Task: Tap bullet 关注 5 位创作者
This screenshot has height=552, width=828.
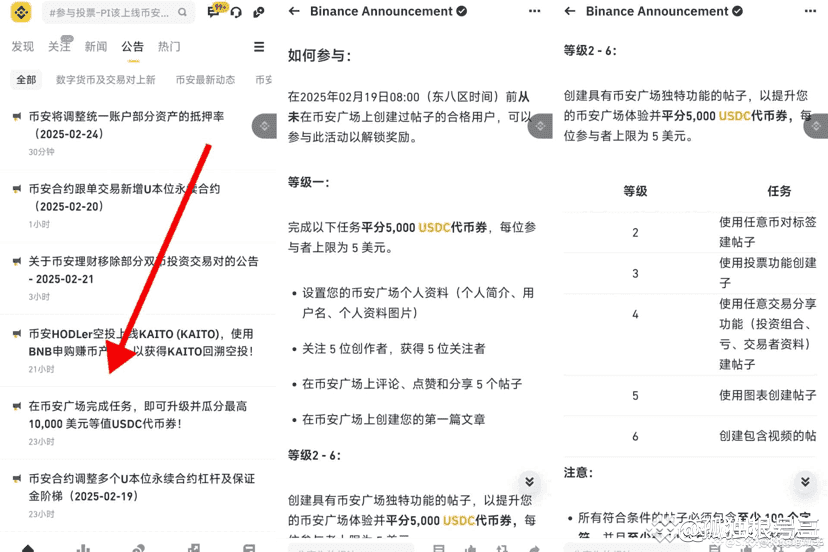Action: pos(393,349)
